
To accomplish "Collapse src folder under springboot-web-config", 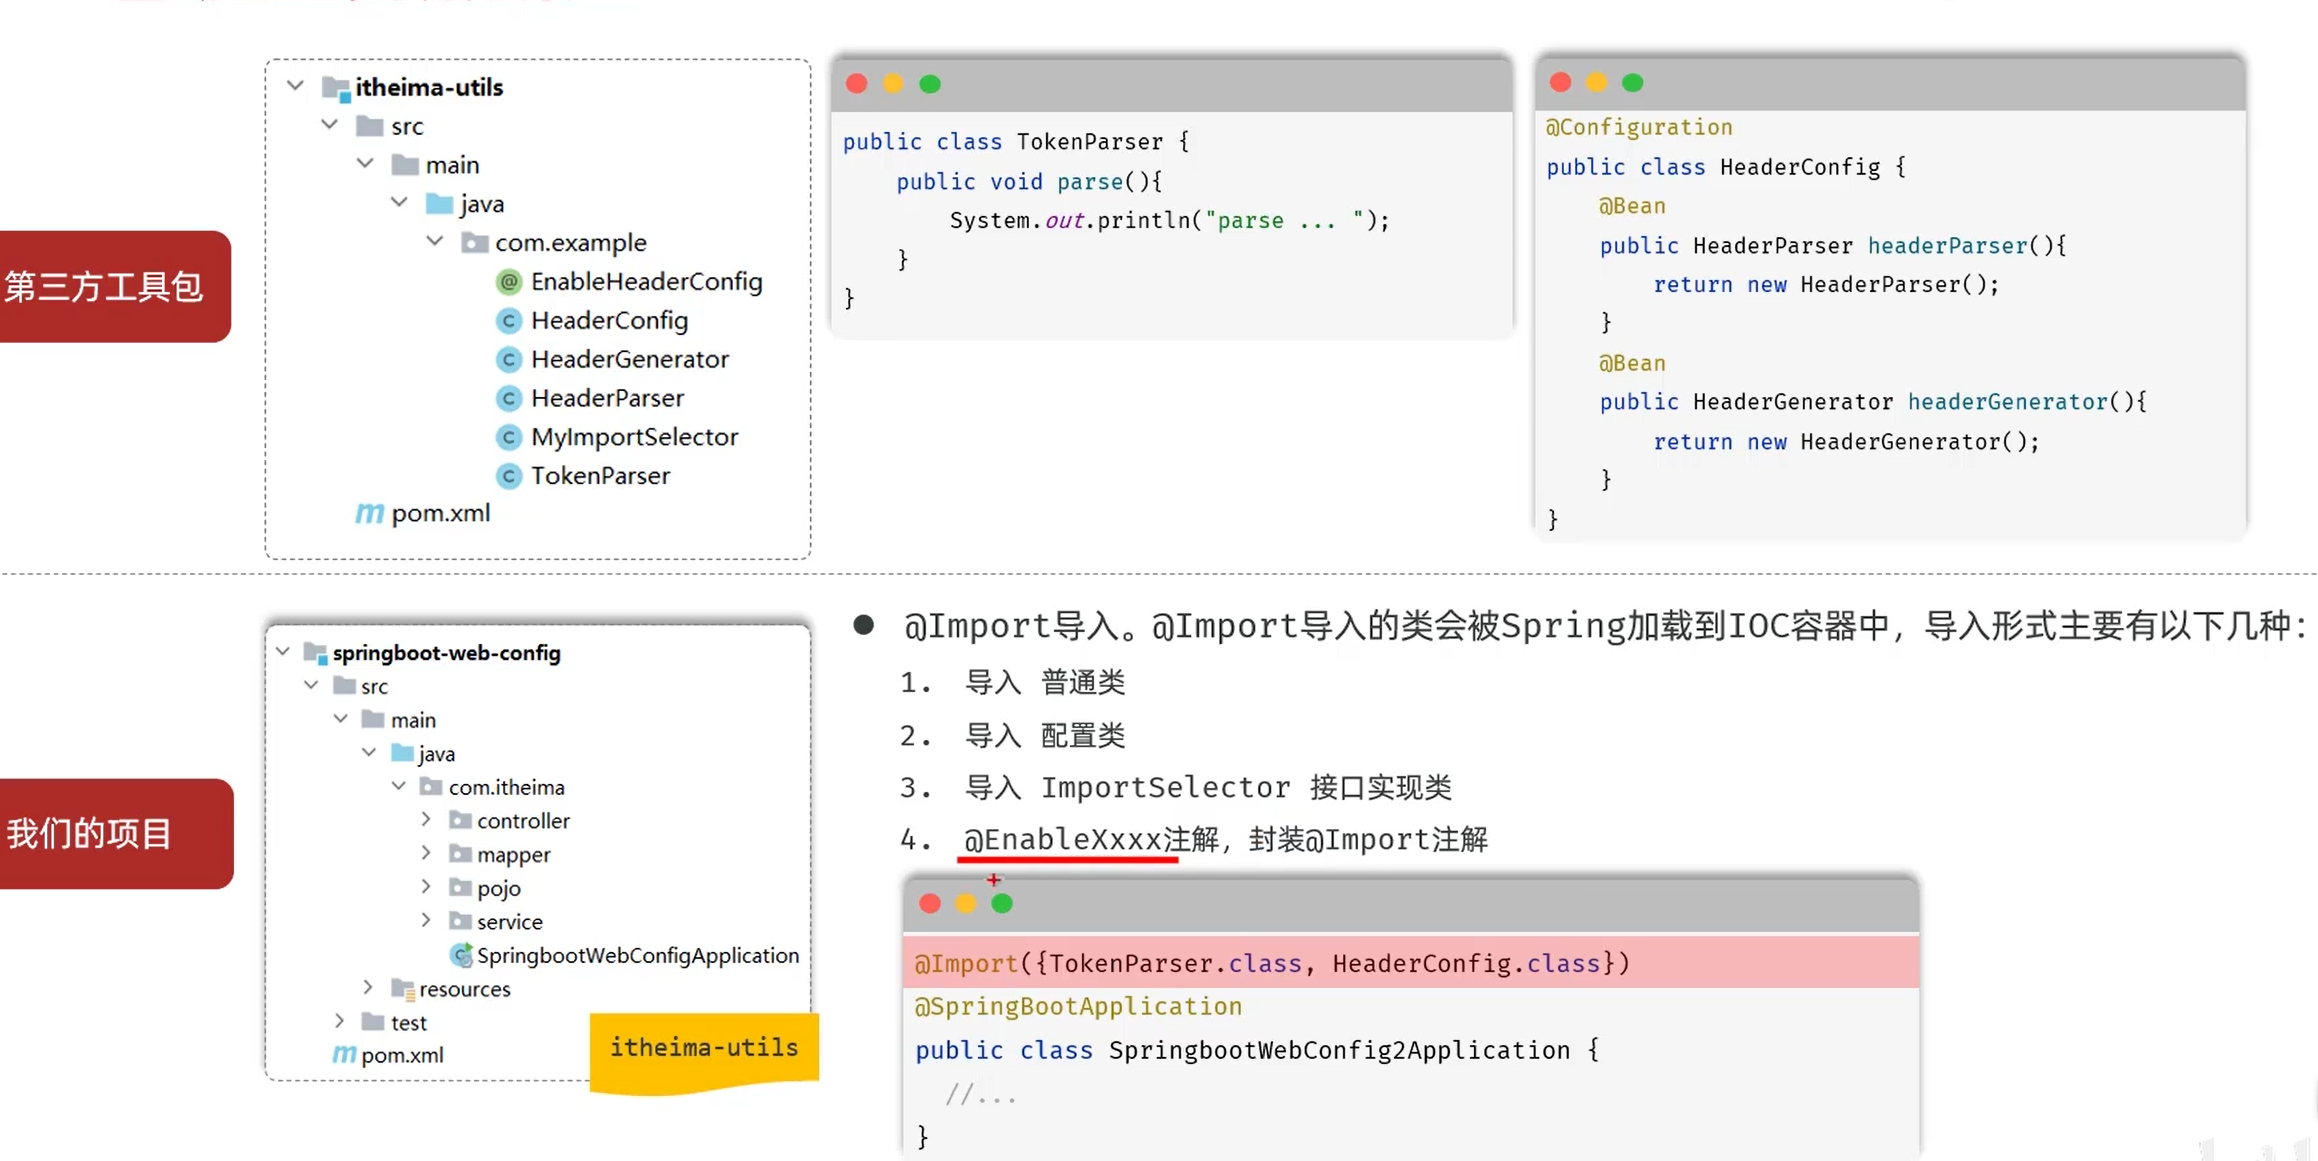I will [x=312, y=685].
